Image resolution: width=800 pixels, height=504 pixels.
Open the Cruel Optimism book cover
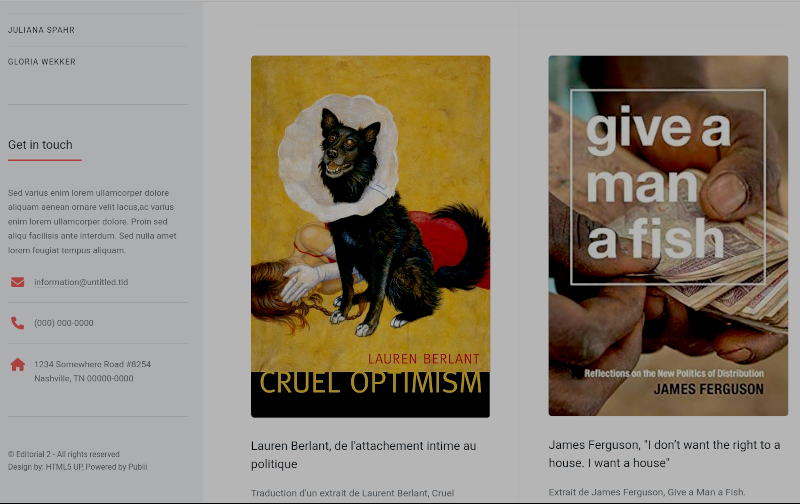370,237
